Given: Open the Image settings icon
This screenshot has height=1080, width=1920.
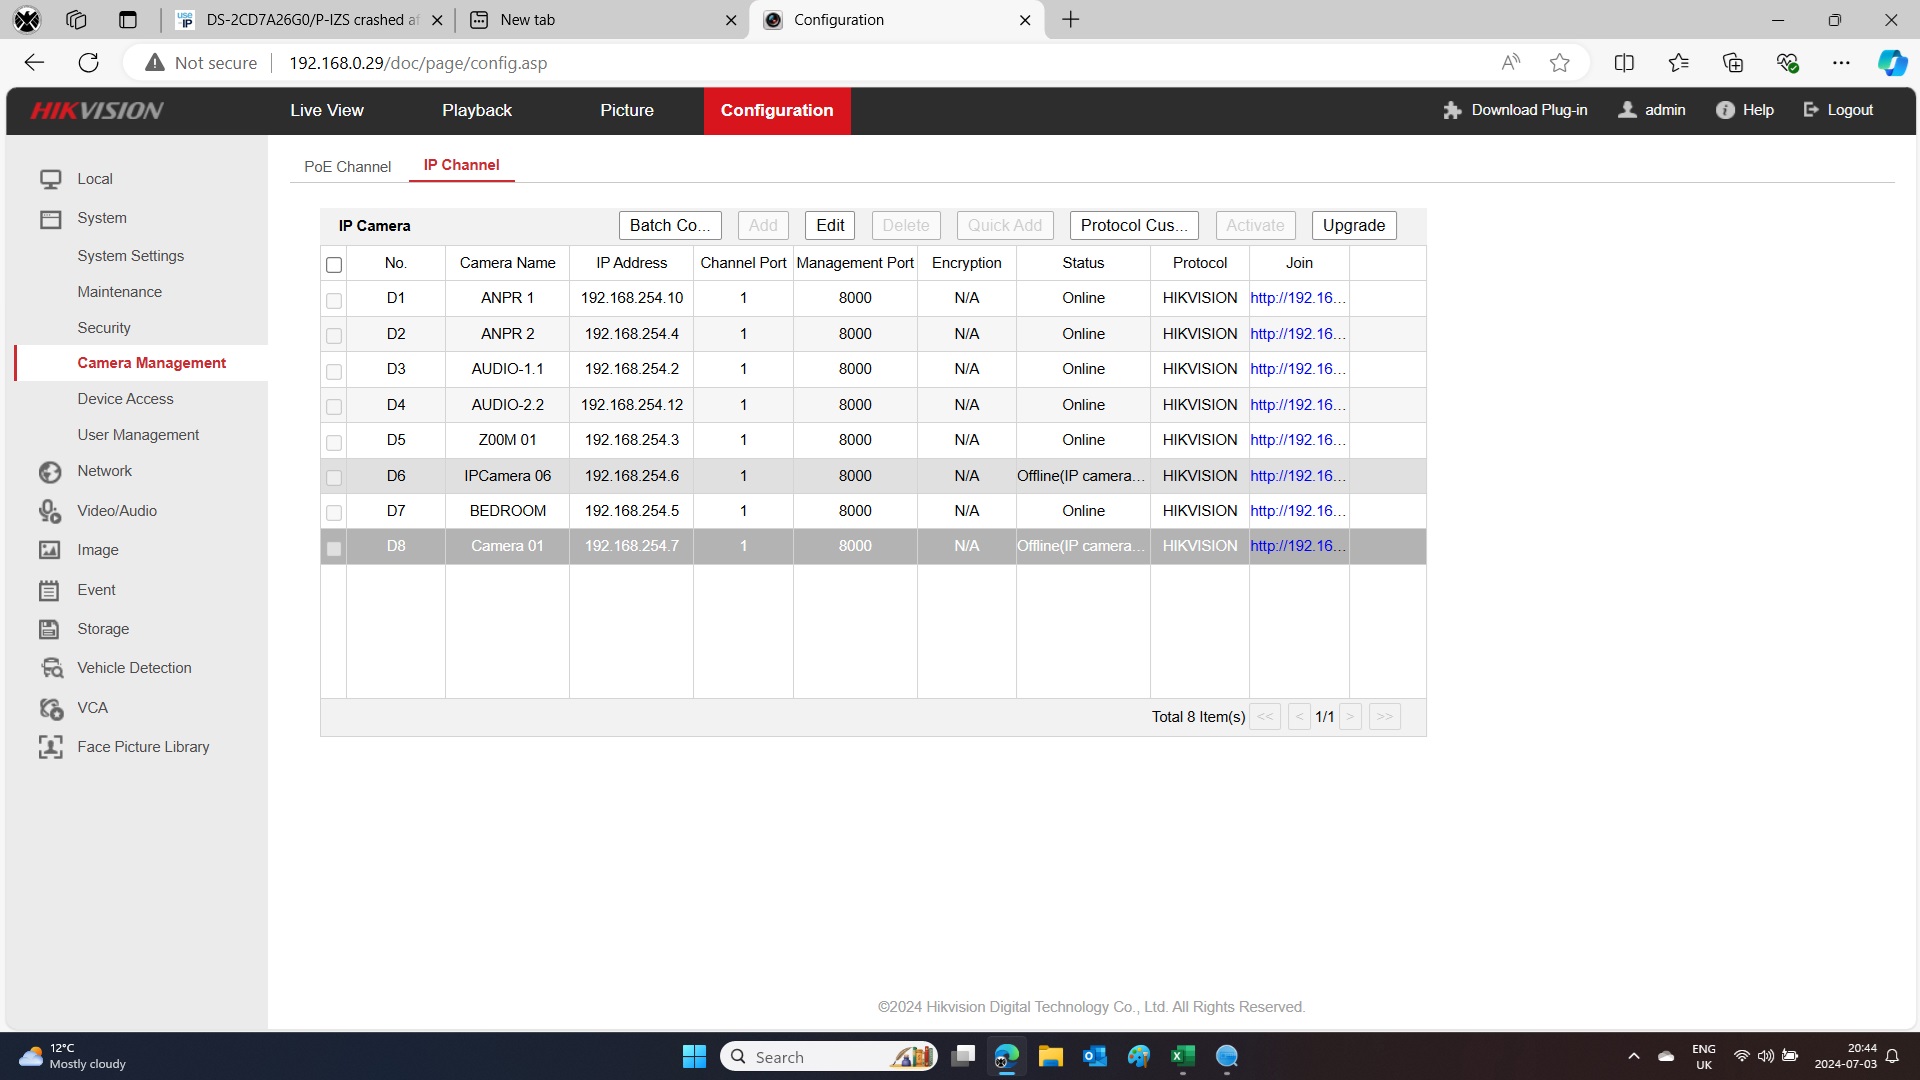Looking at the screenshot, I should coord(49,550).
